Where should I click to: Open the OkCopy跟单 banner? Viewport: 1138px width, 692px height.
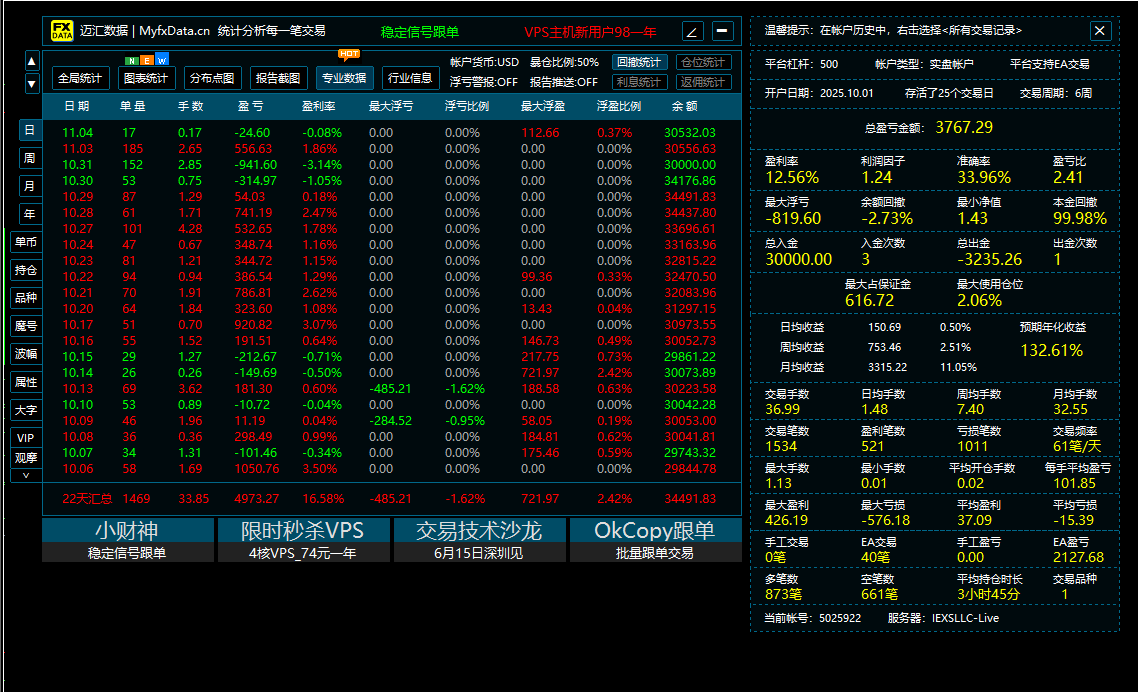[x=655, y=540]
